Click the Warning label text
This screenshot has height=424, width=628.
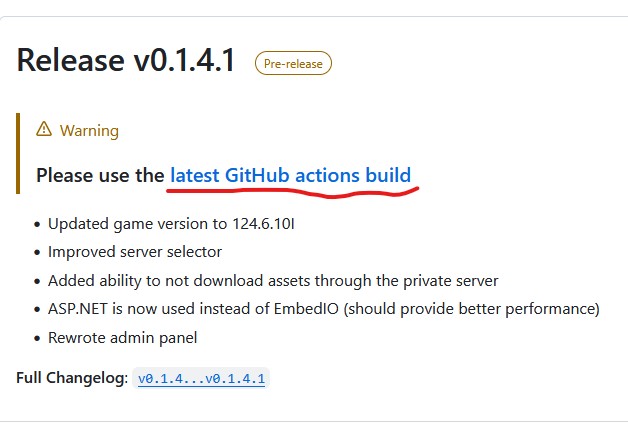point(89,131)
